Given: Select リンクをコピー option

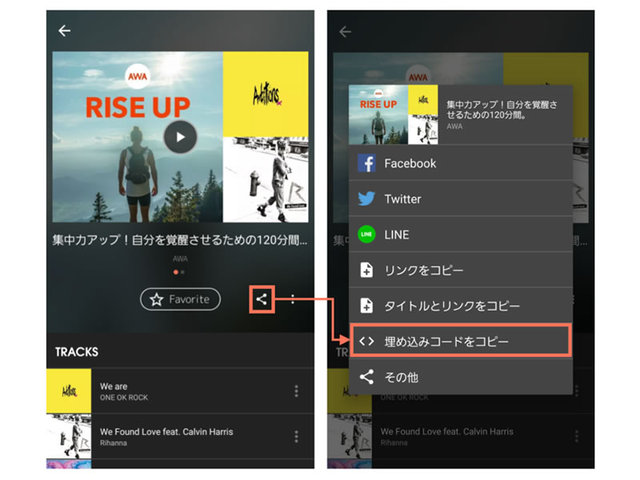Looking at the screenshot, I should click(460, 270).
